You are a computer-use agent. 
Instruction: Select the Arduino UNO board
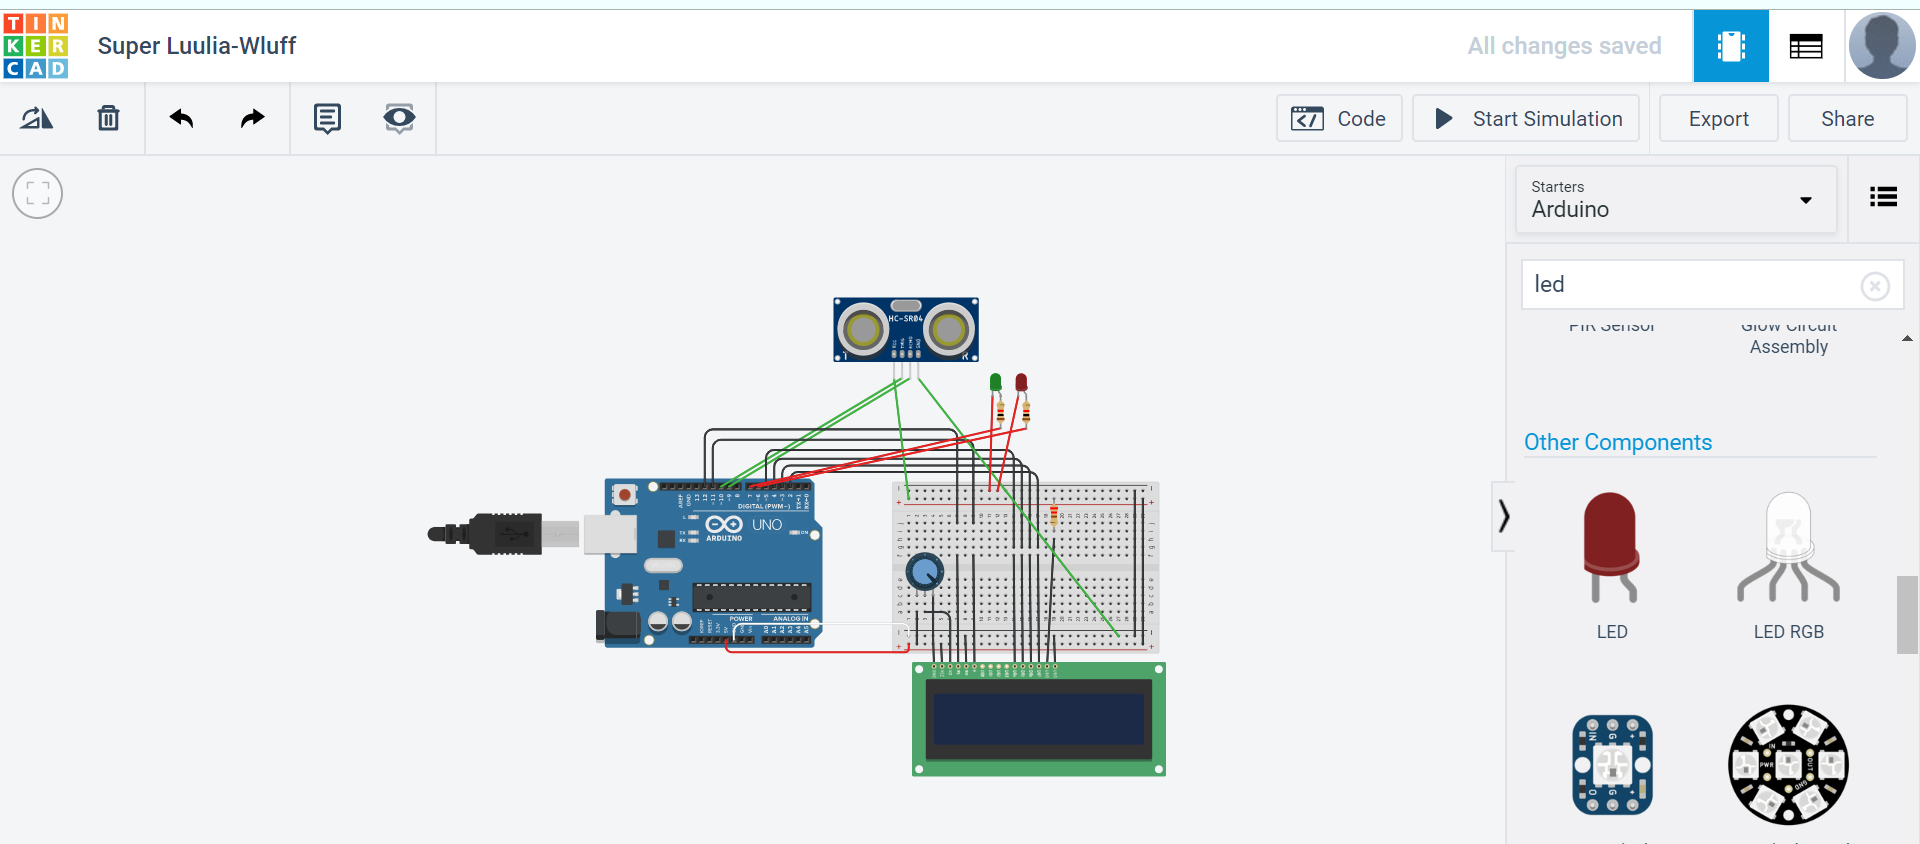713,563
